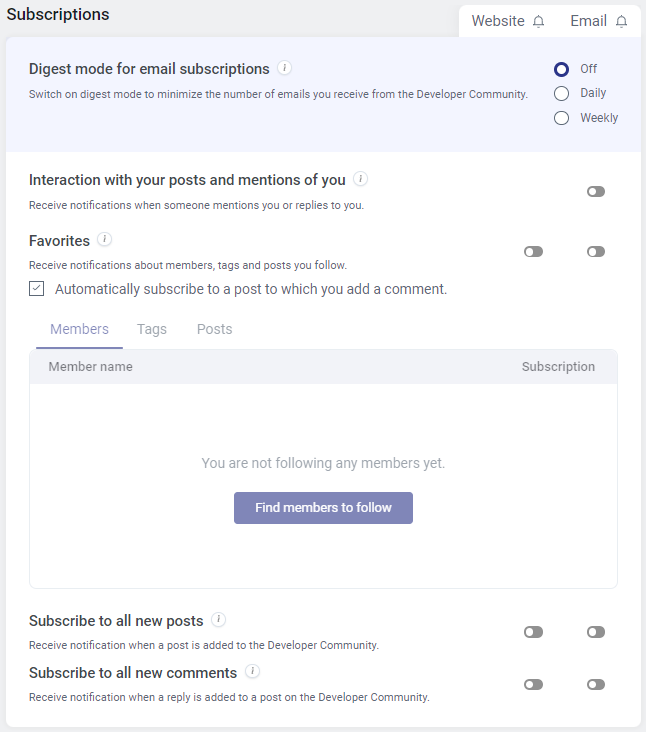
Task: Click info icon beside Subscribe to all new comments
Action: click(253, 671)
